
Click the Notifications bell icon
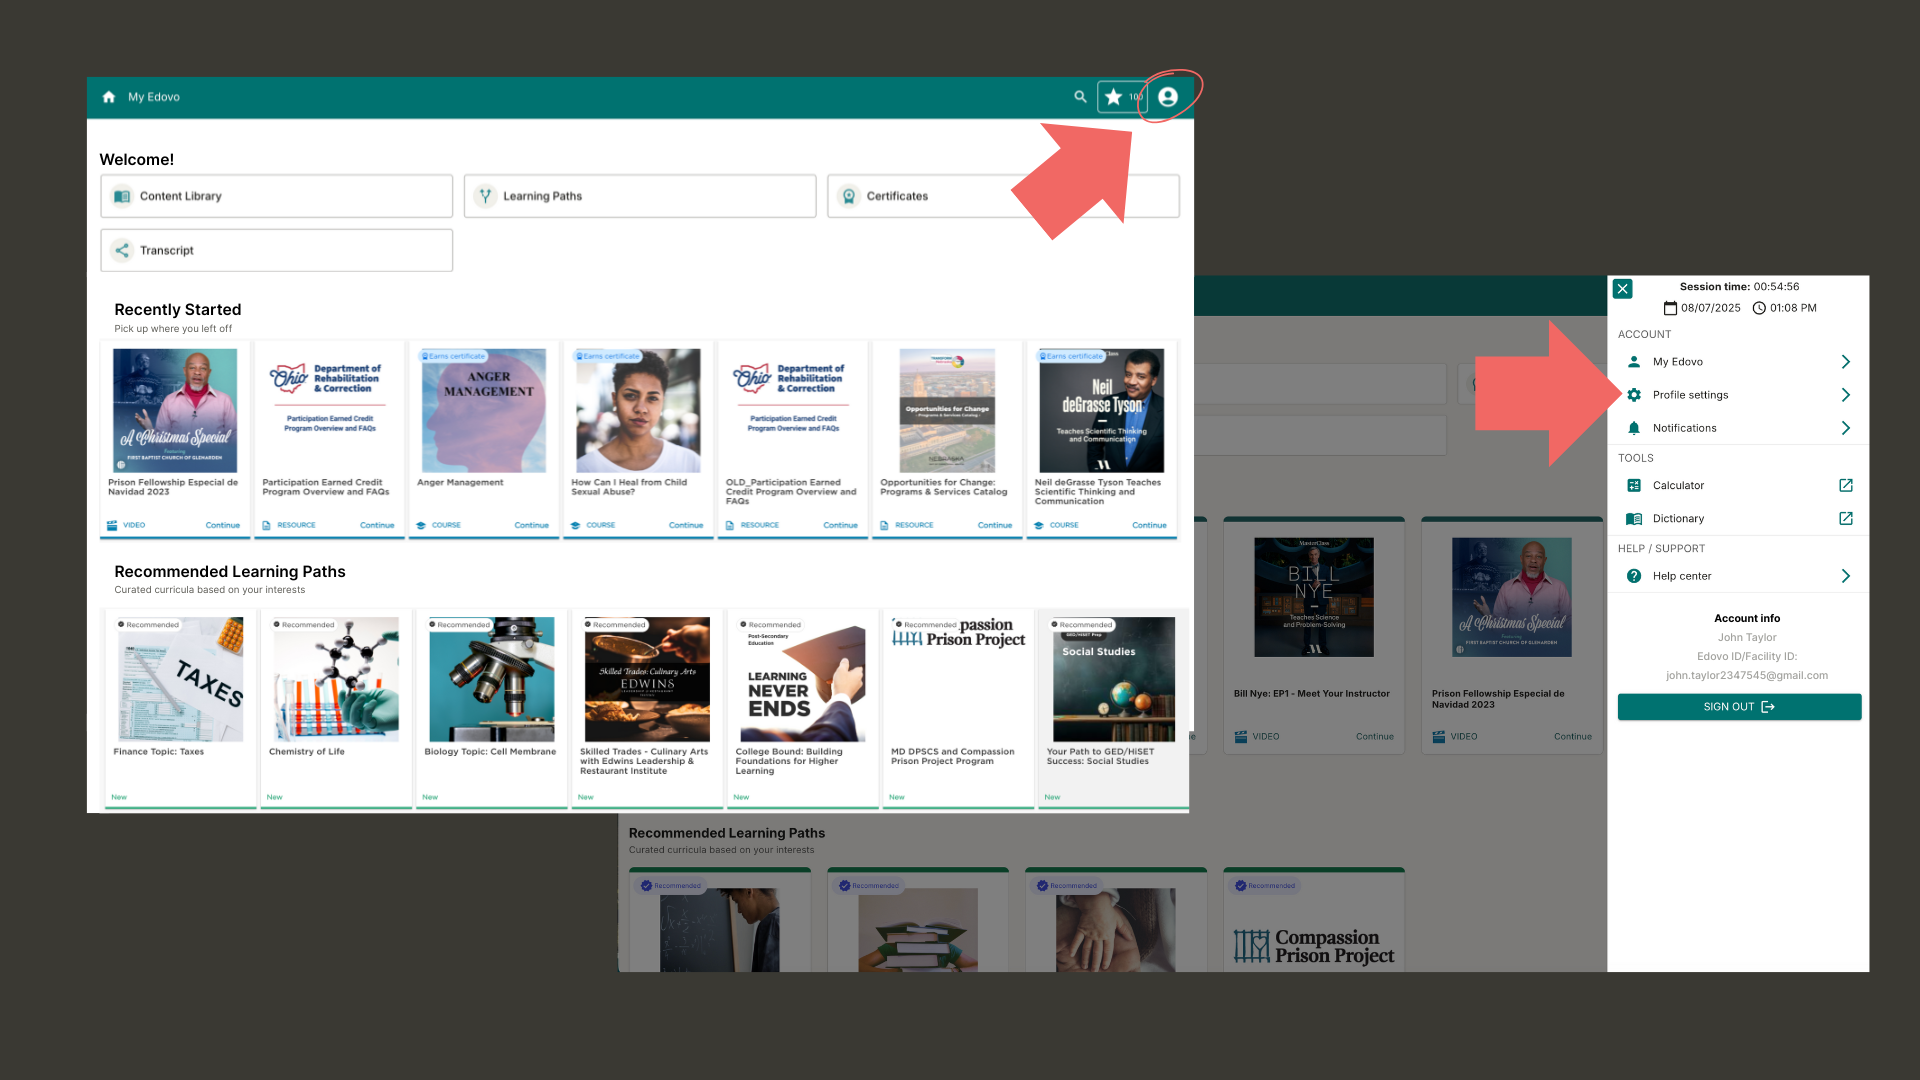pos(1634,428)
